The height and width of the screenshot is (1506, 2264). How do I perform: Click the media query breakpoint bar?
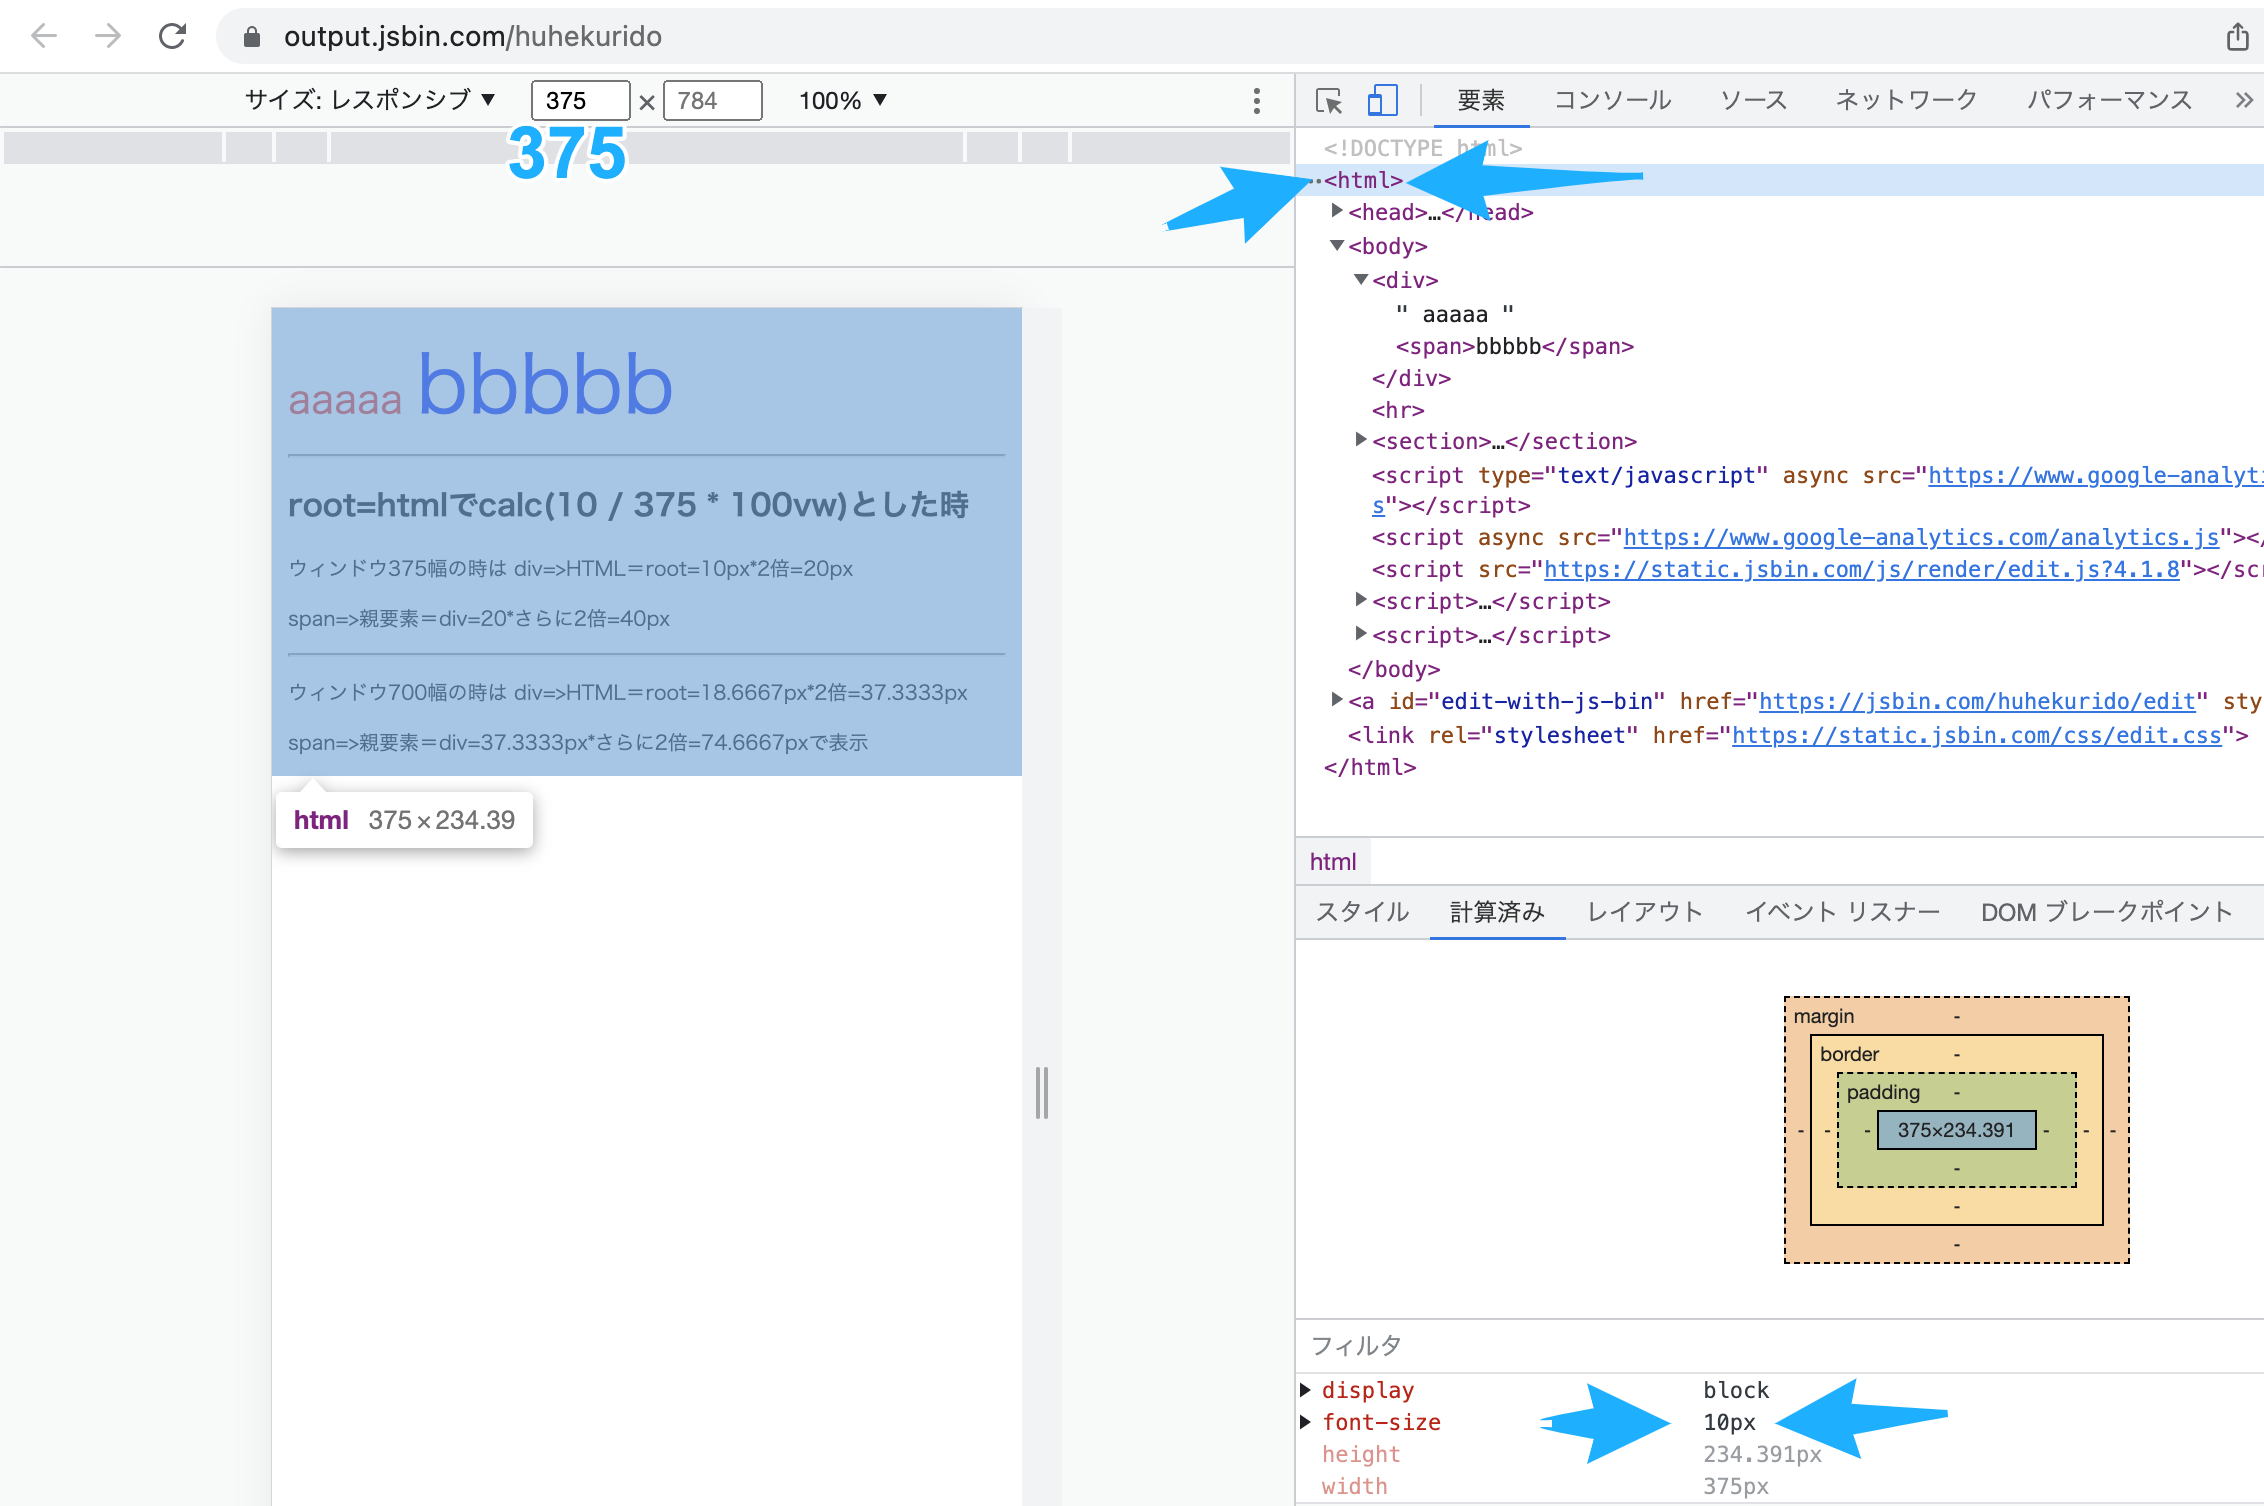point(646,147)
